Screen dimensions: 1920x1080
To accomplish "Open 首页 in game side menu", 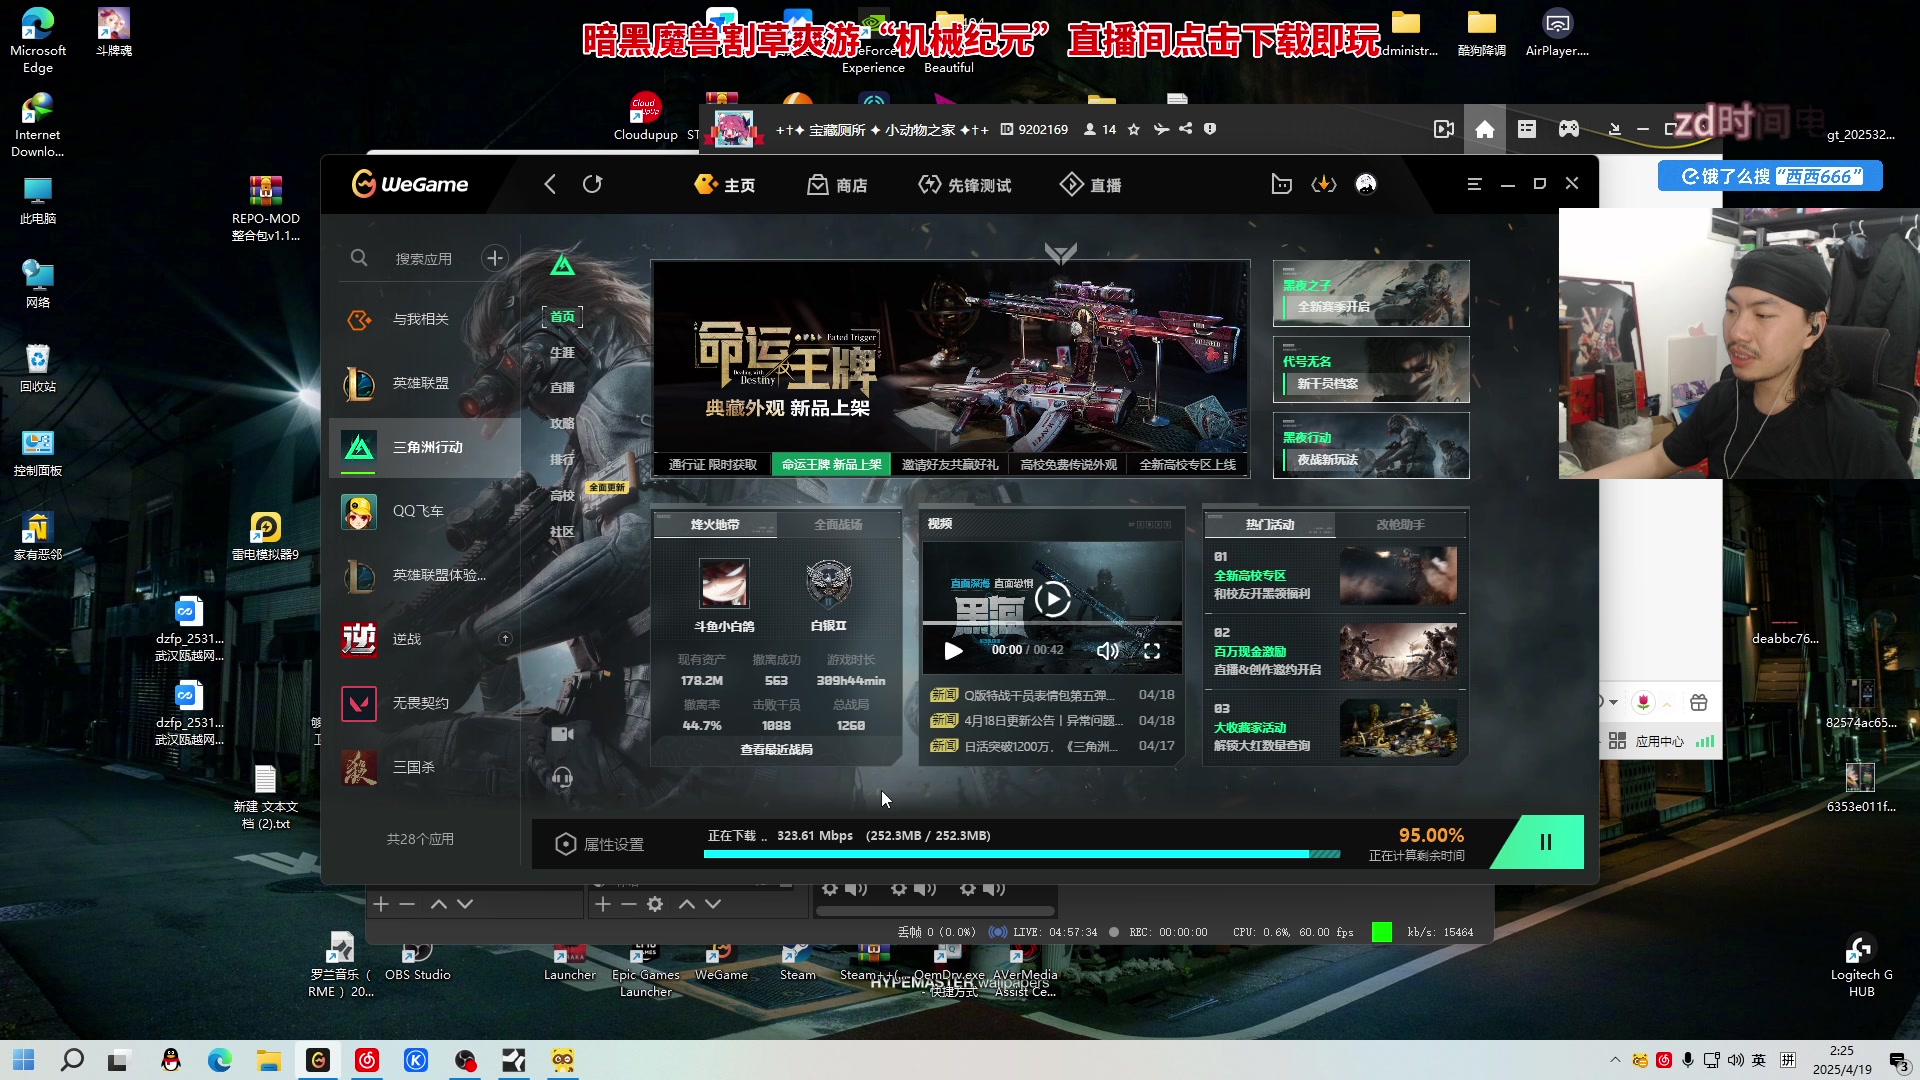I will click(x=562, y=317).
